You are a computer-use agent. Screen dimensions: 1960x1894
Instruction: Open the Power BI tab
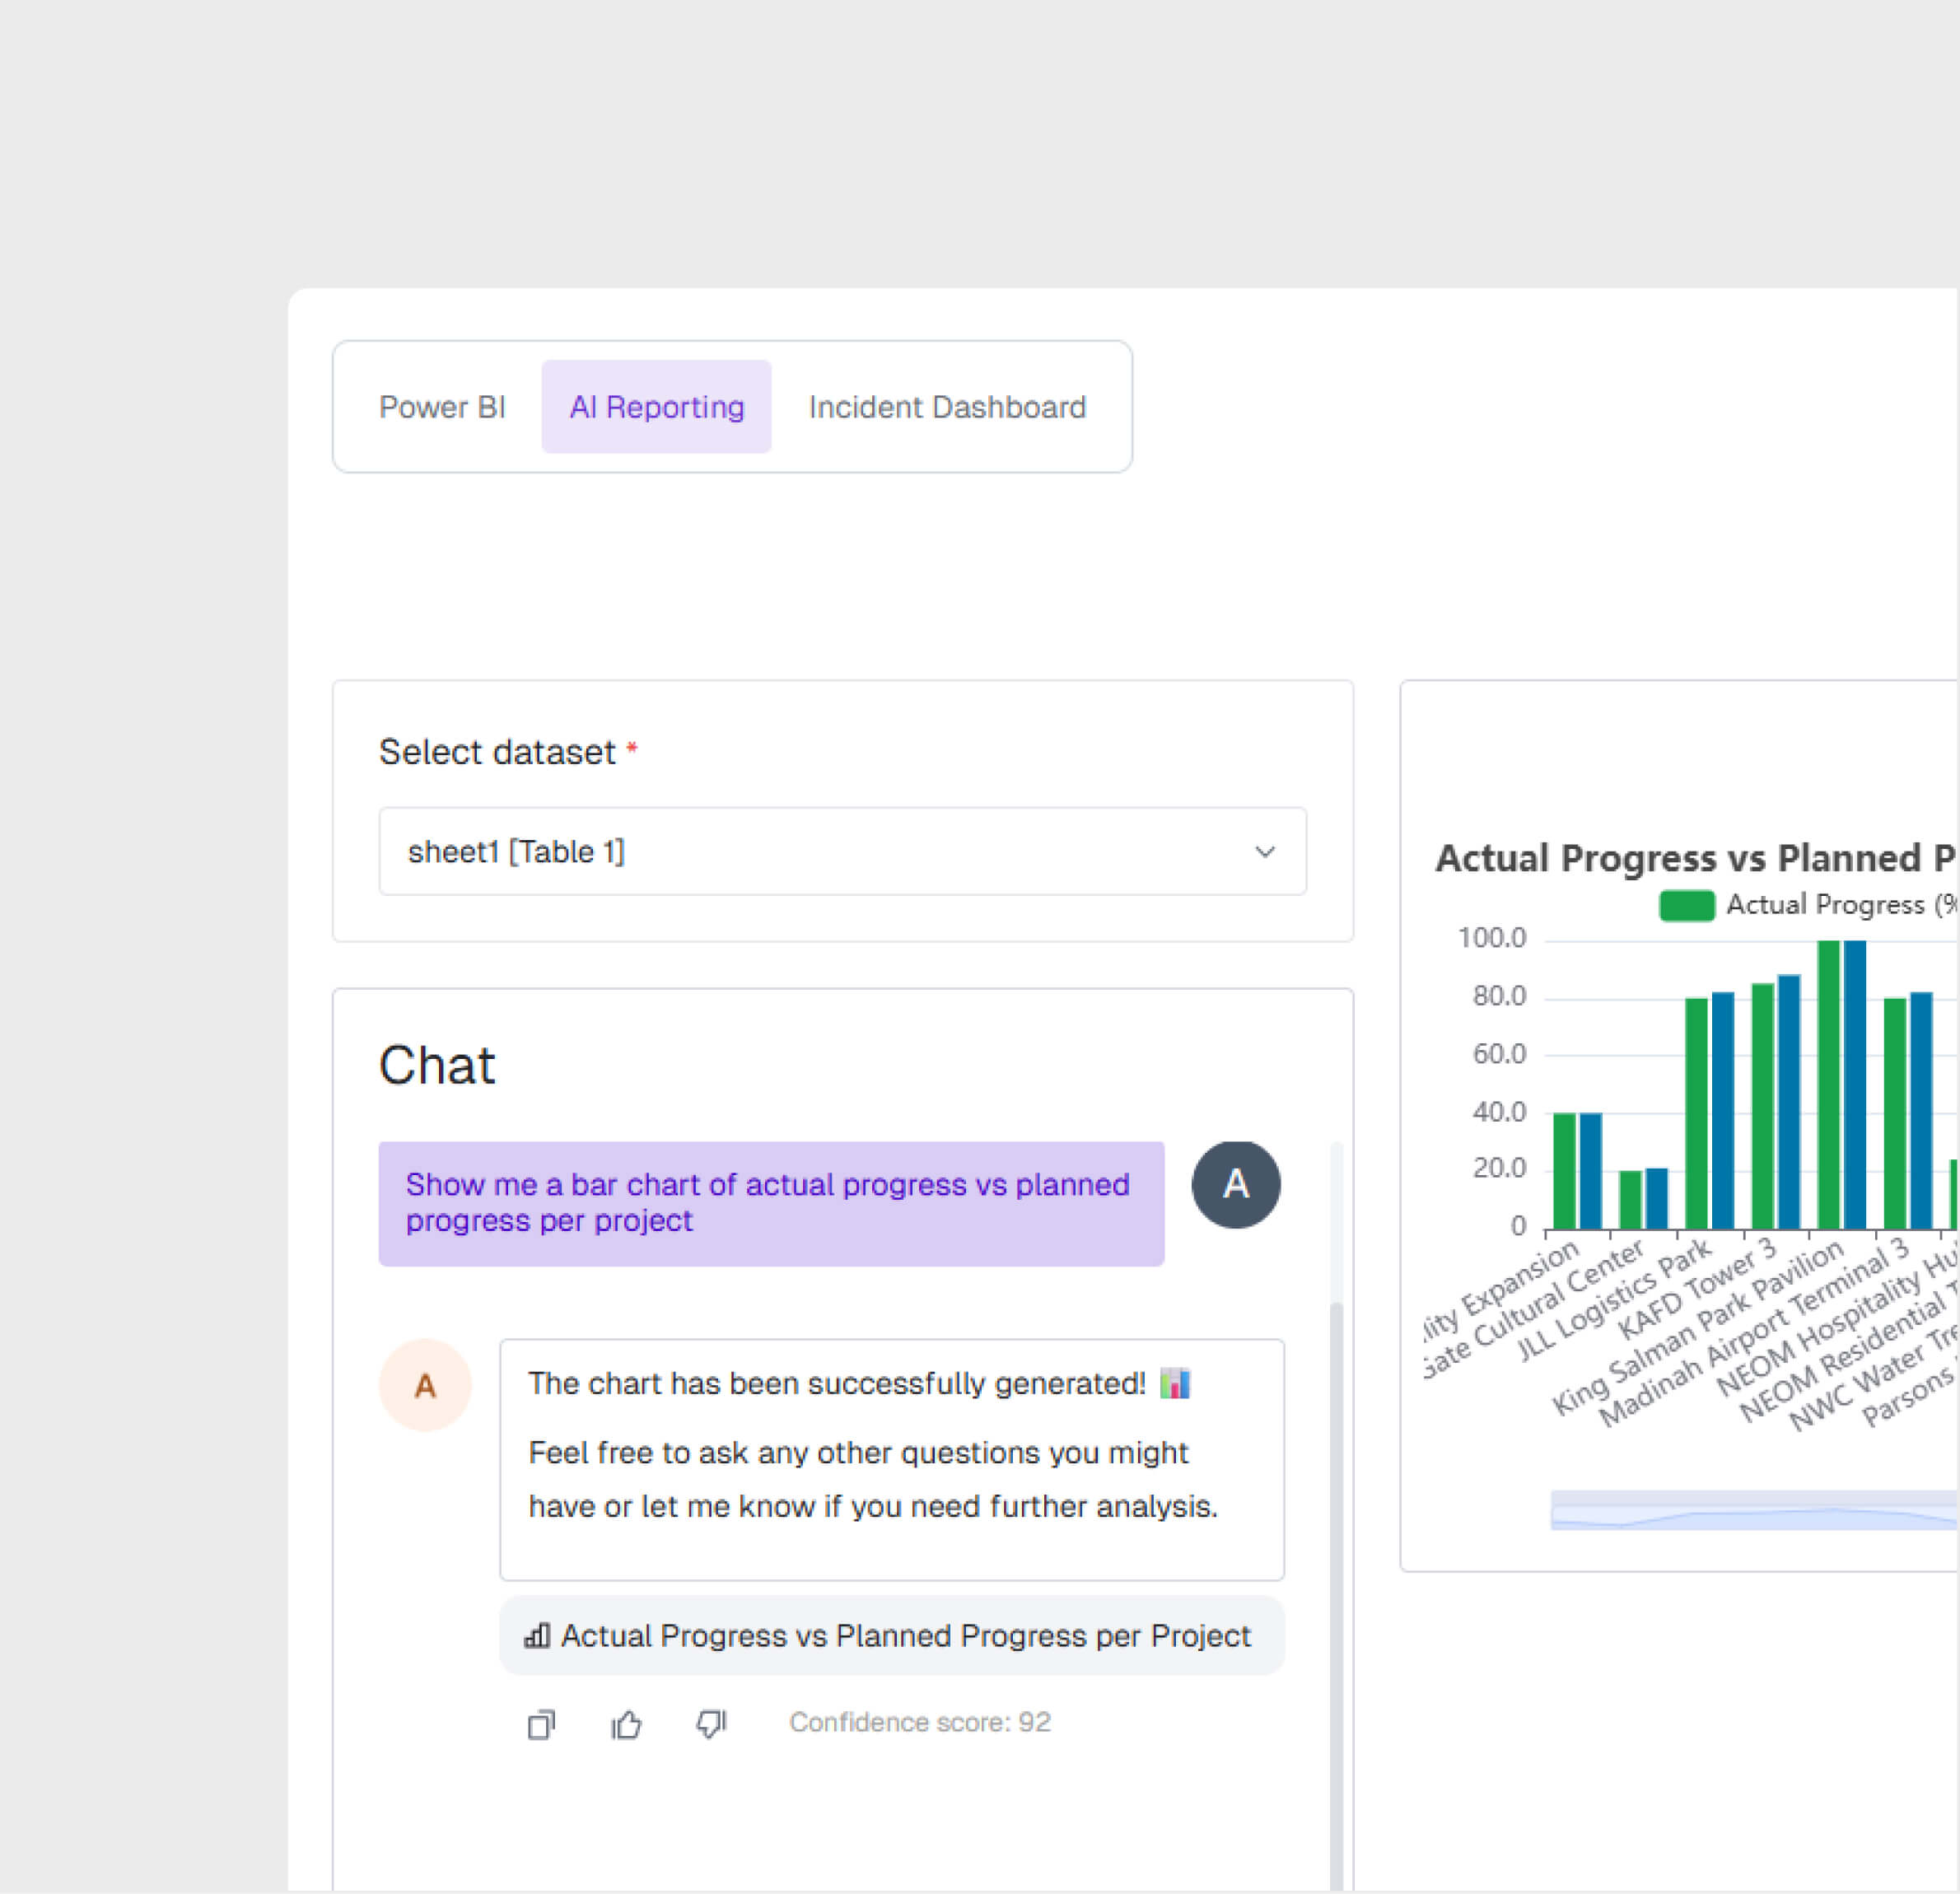[x=443, y=406]
